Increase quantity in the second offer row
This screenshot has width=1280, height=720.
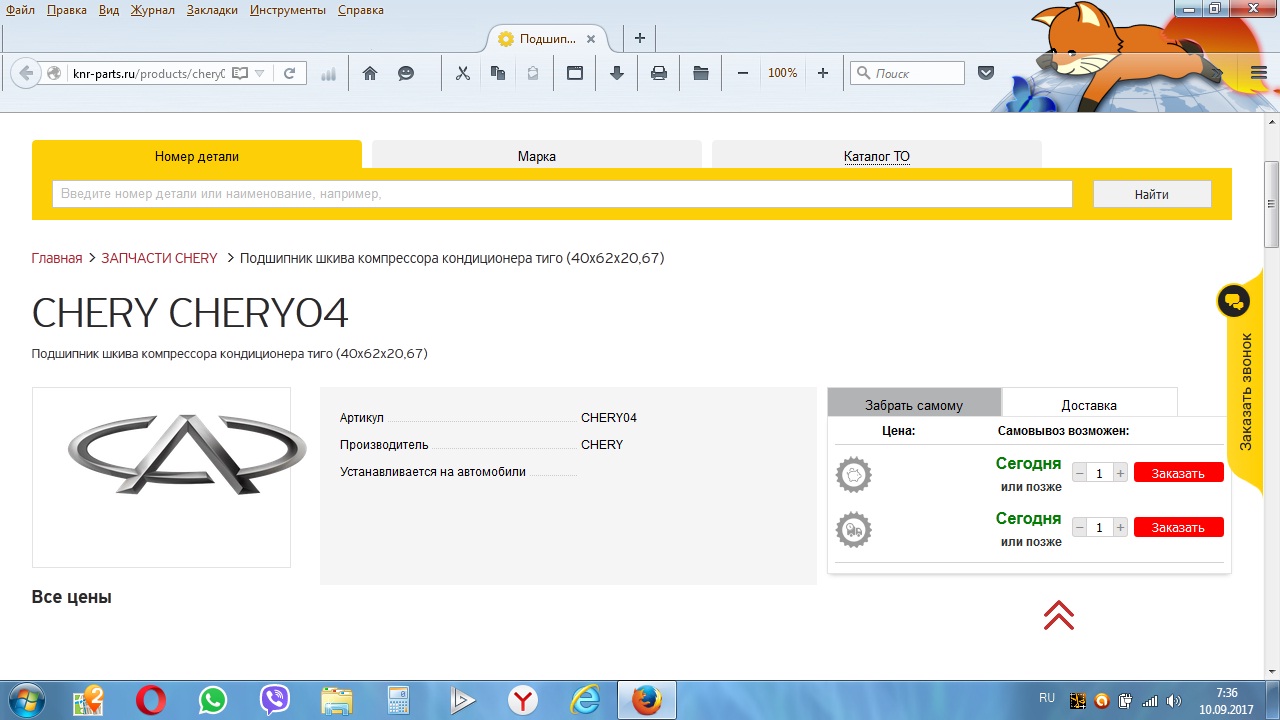pos(1120,527)
